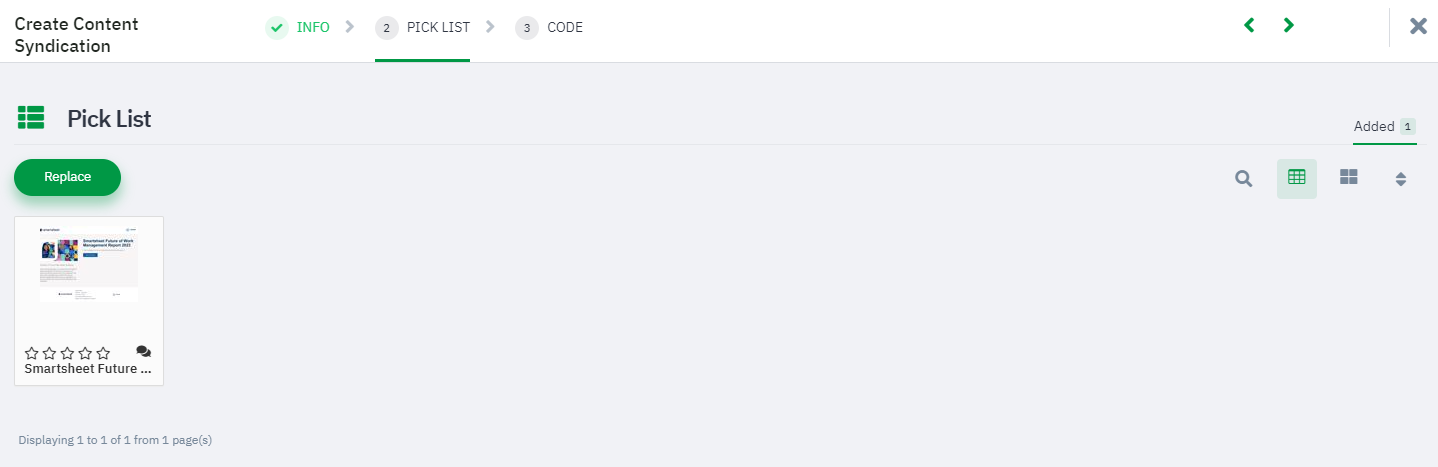Click the search magnifier icon
Image resolution: width=1438 pixels, height=467 pixels.
[x=1243, y=179]
